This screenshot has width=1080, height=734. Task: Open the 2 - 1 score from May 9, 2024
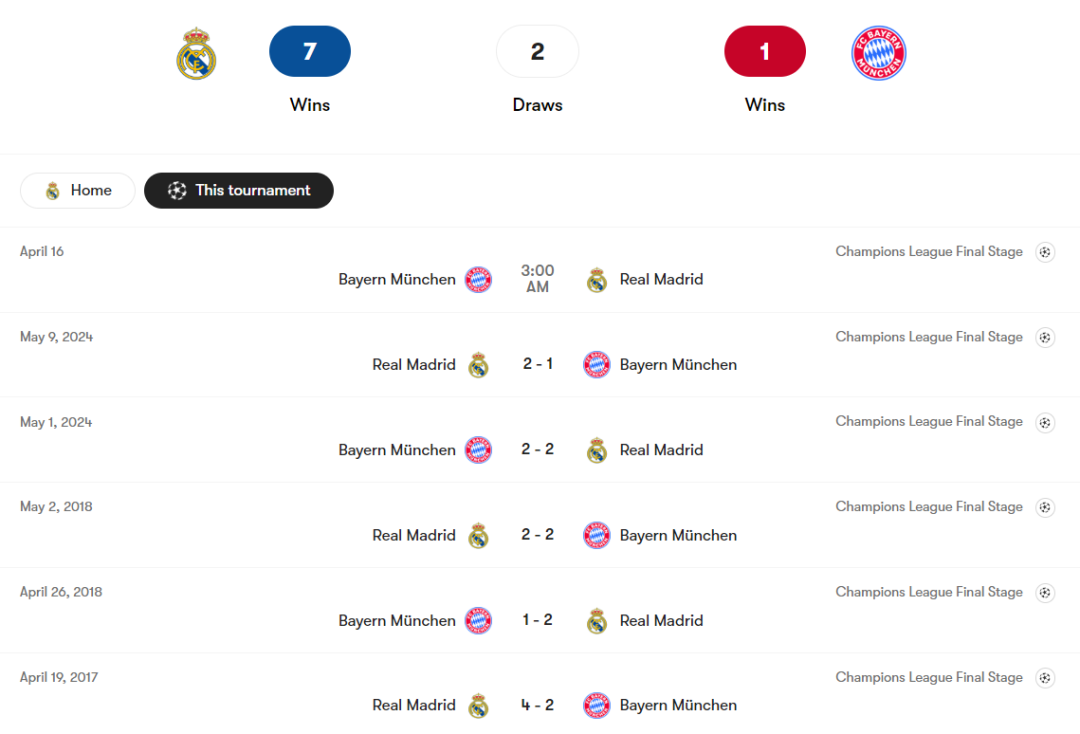[x=537, y=364]
